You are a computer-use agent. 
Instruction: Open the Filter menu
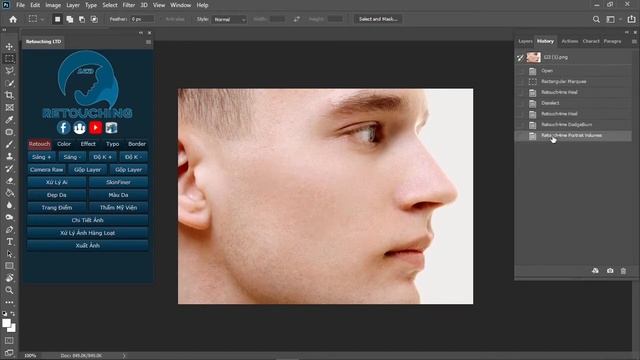click(129, 5)
